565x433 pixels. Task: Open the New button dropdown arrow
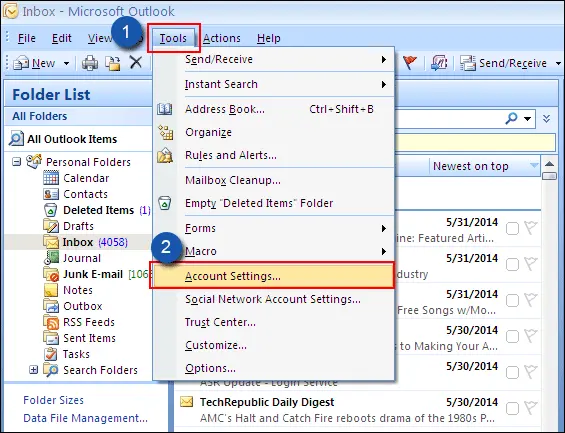[x=66, y=64]
